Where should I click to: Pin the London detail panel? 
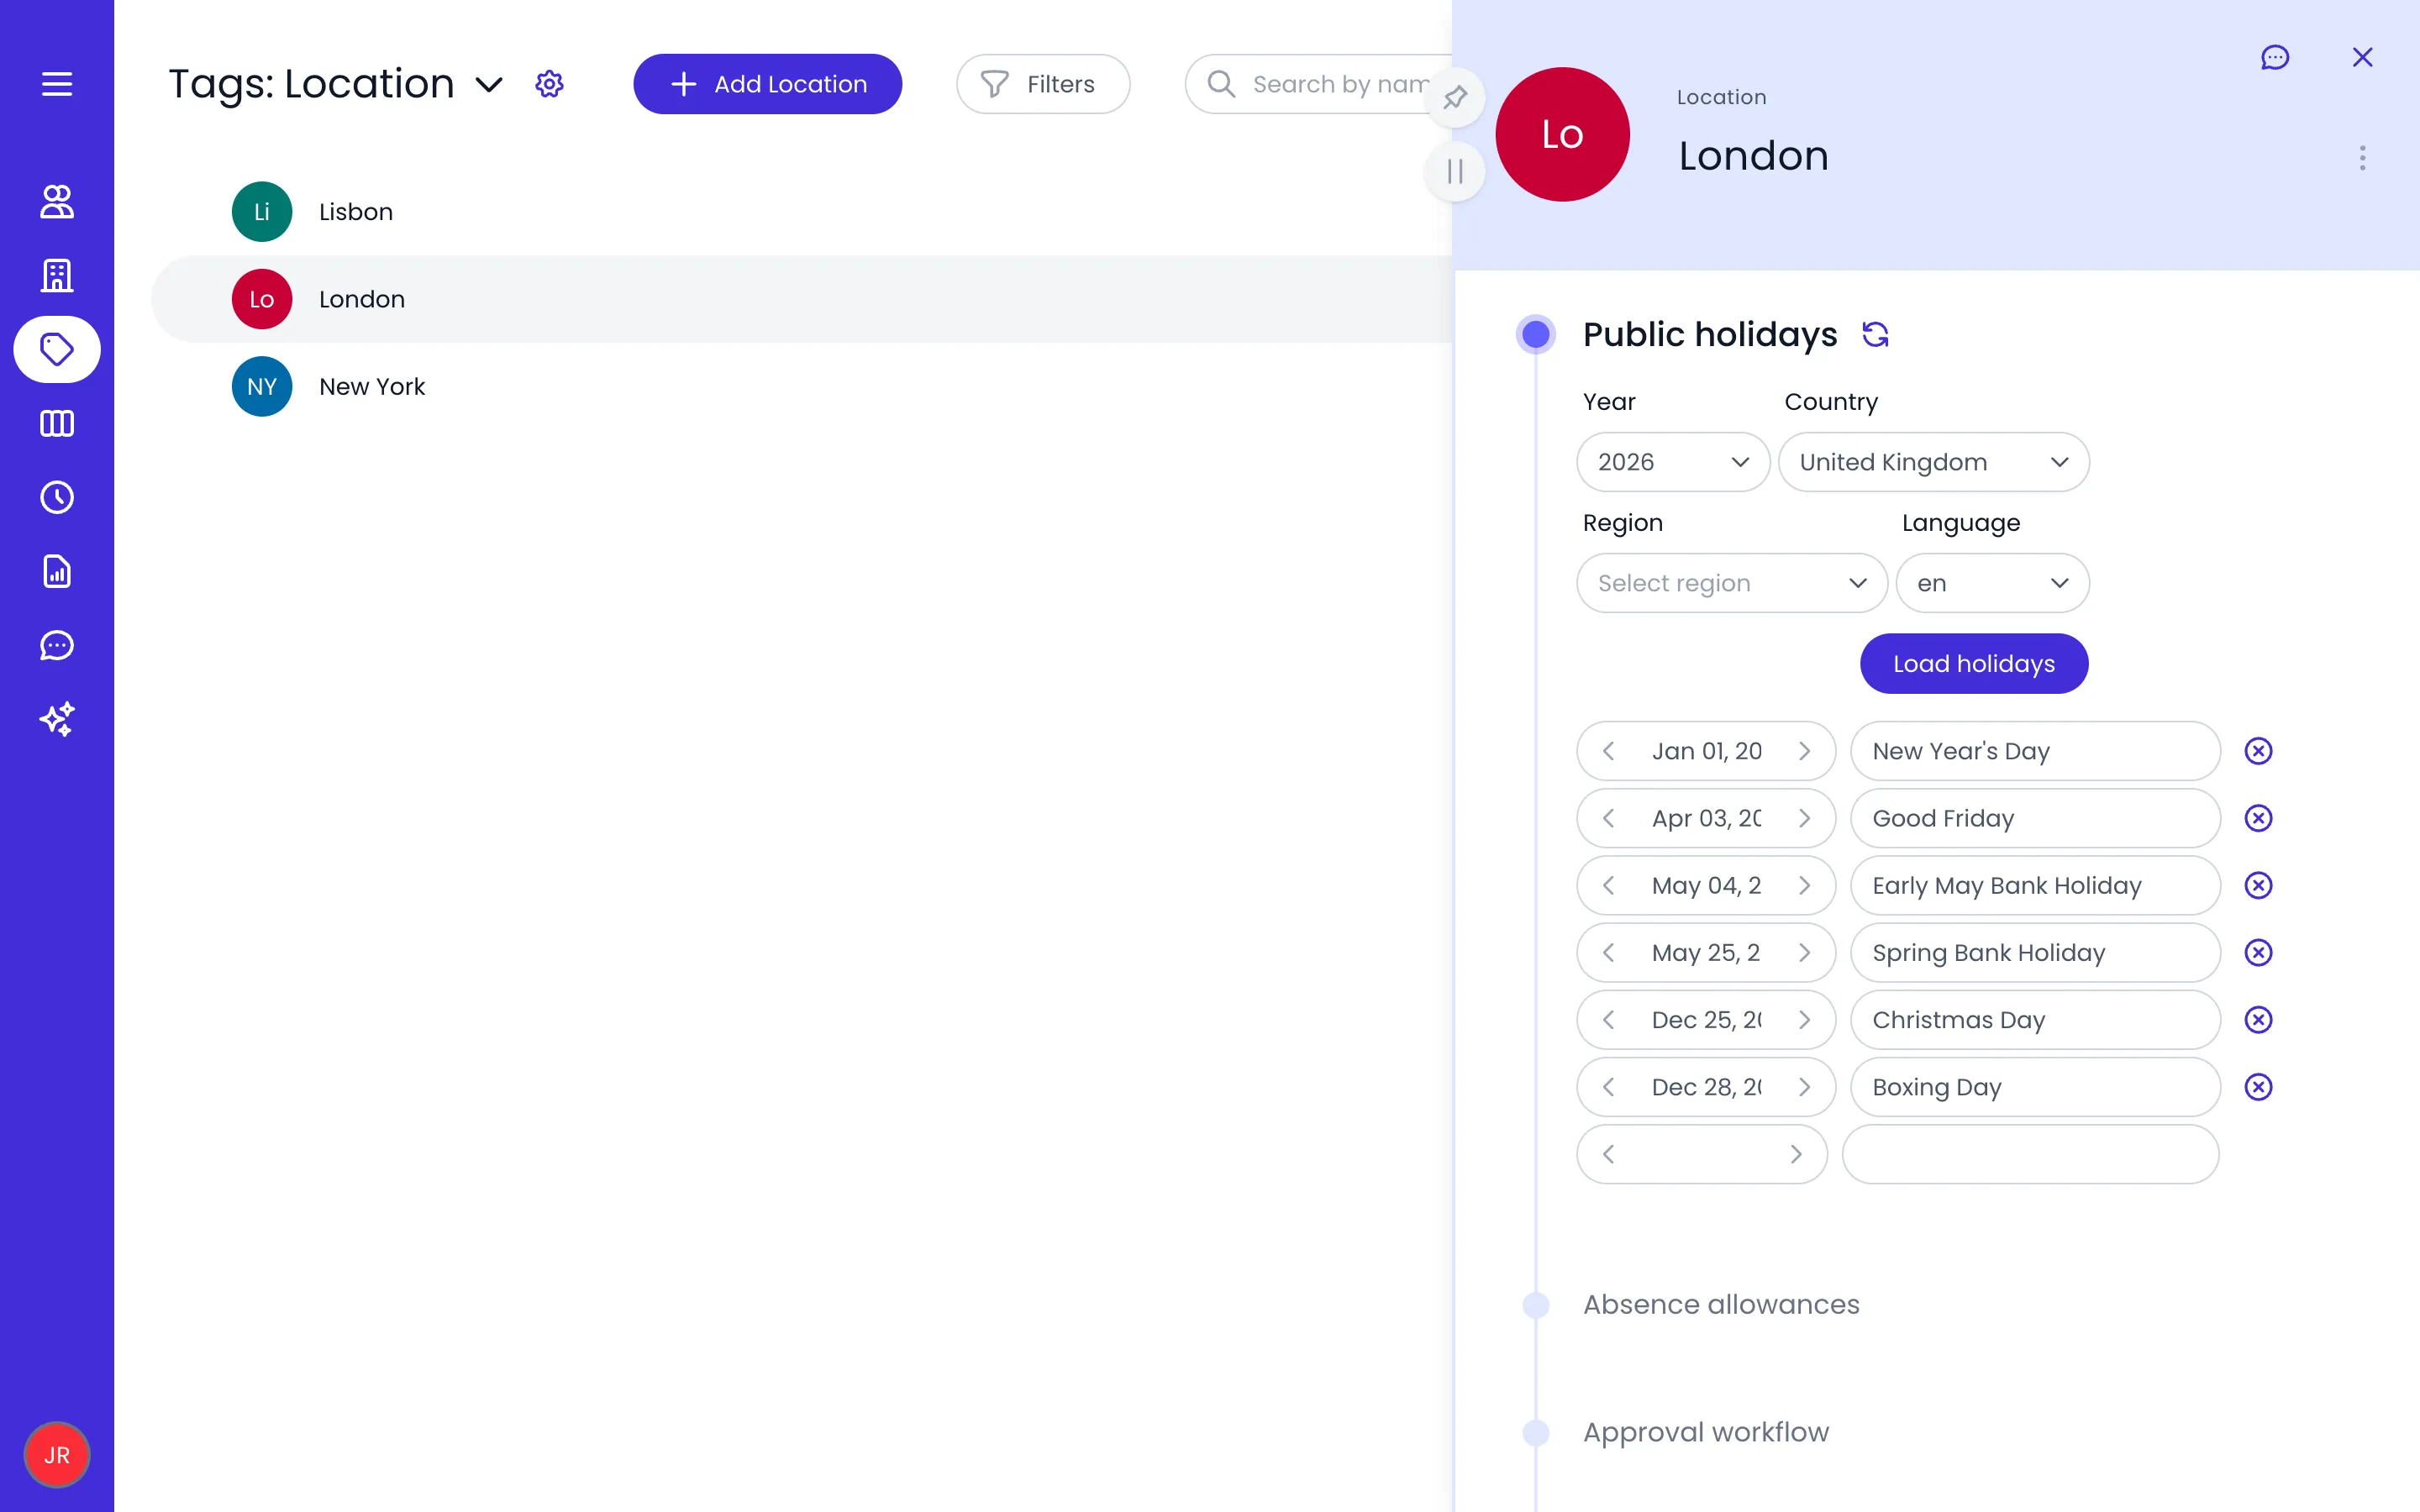click(1455, 98)
